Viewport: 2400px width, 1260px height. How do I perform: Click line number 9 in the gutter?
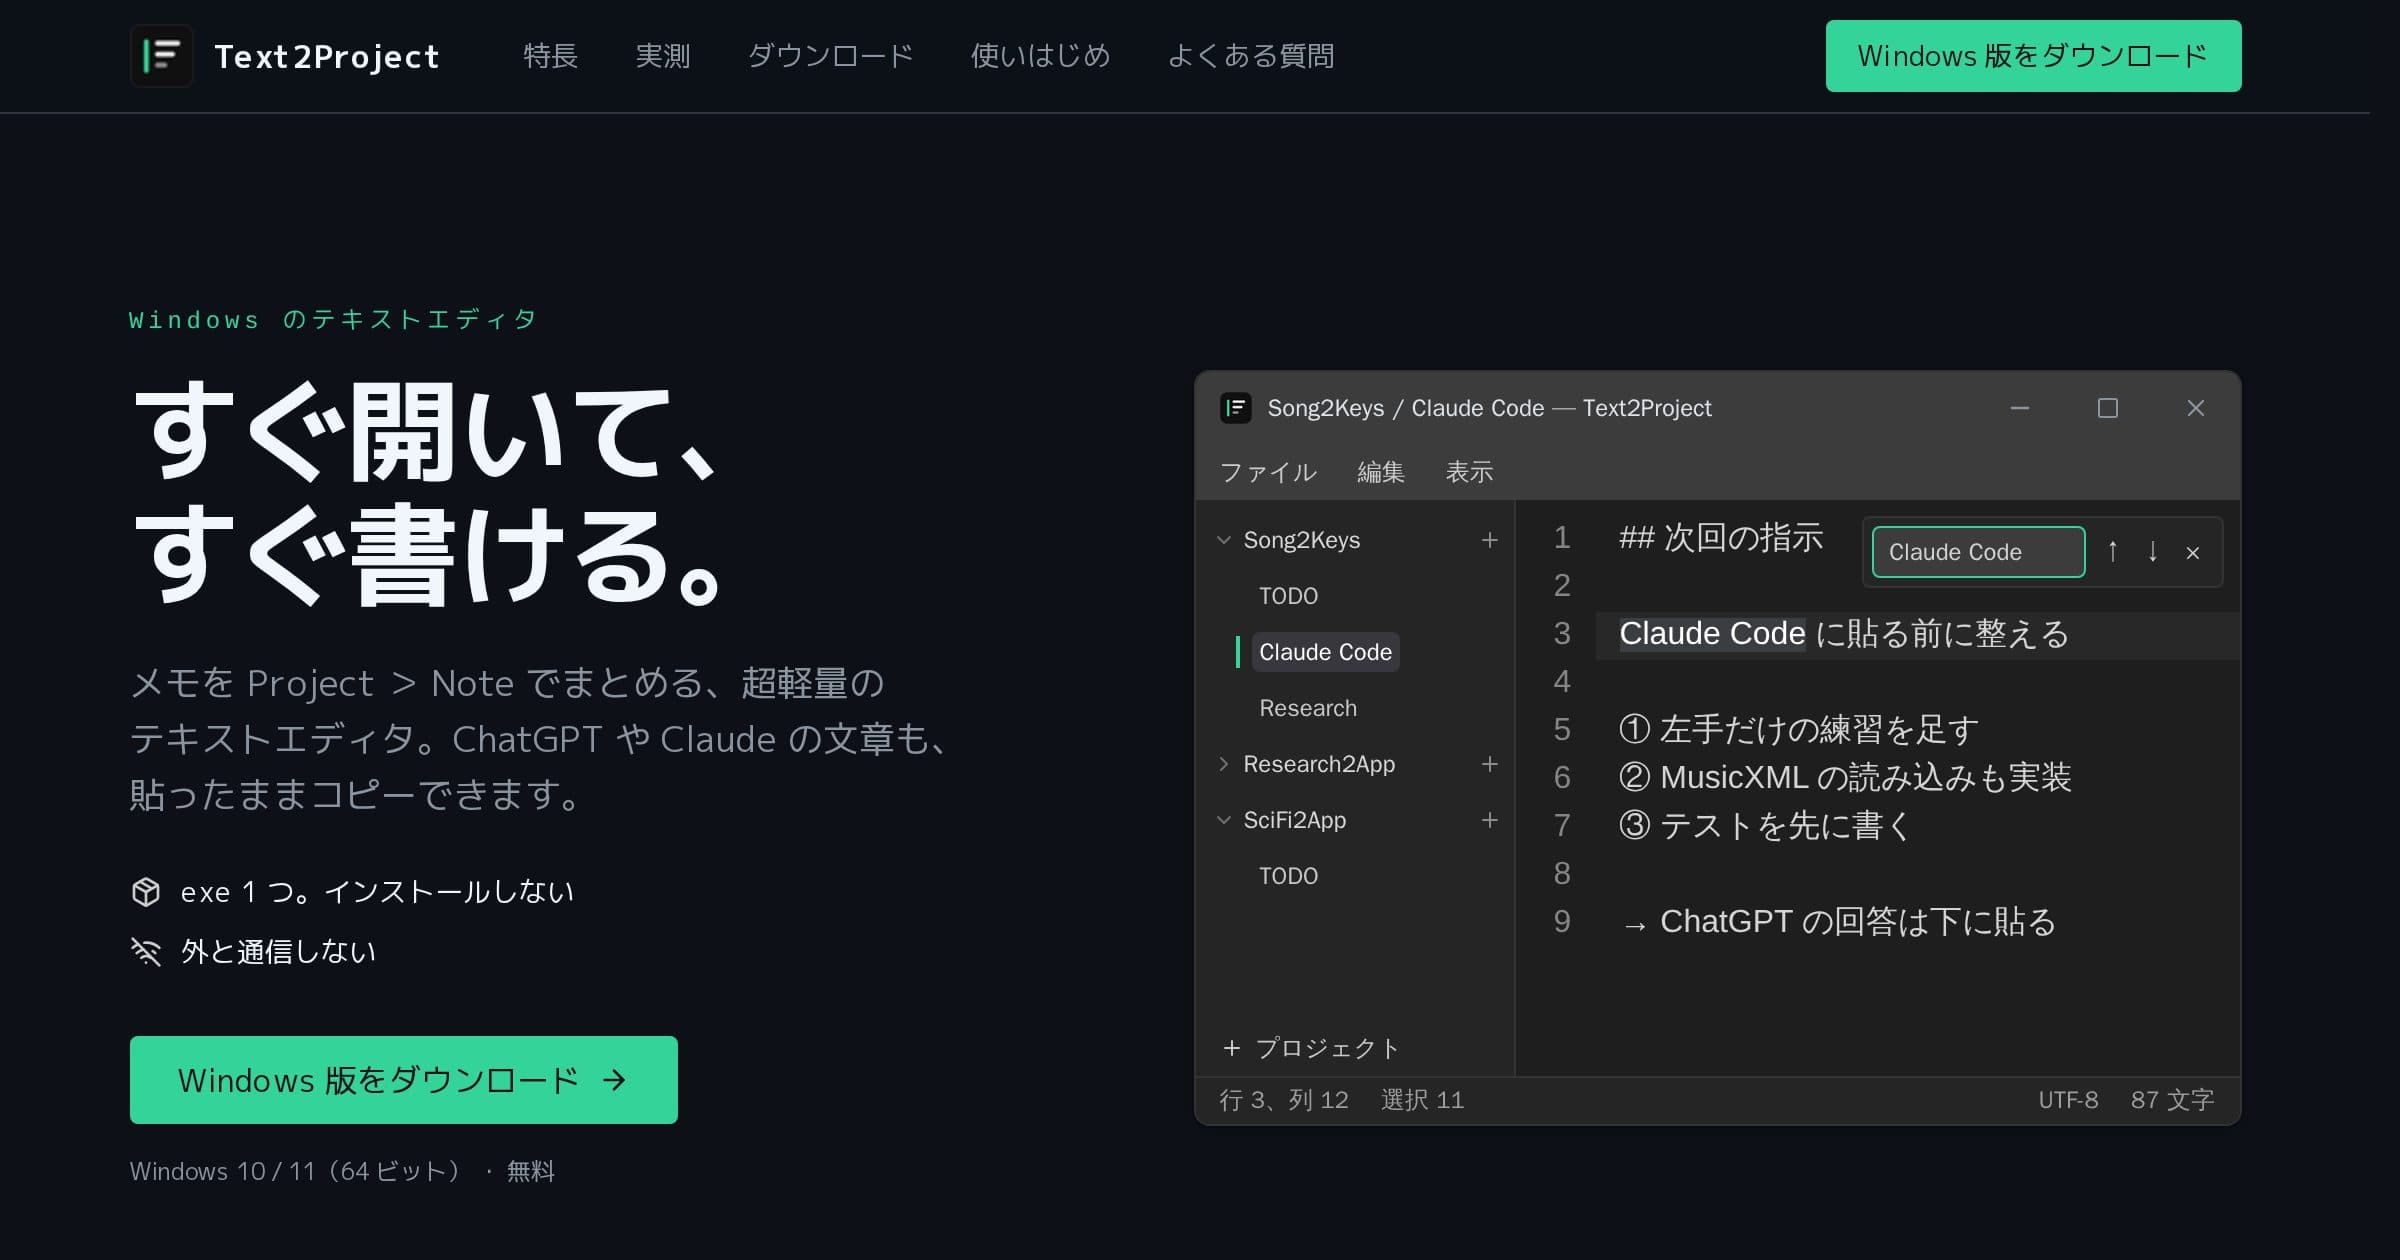[1562, 922]
